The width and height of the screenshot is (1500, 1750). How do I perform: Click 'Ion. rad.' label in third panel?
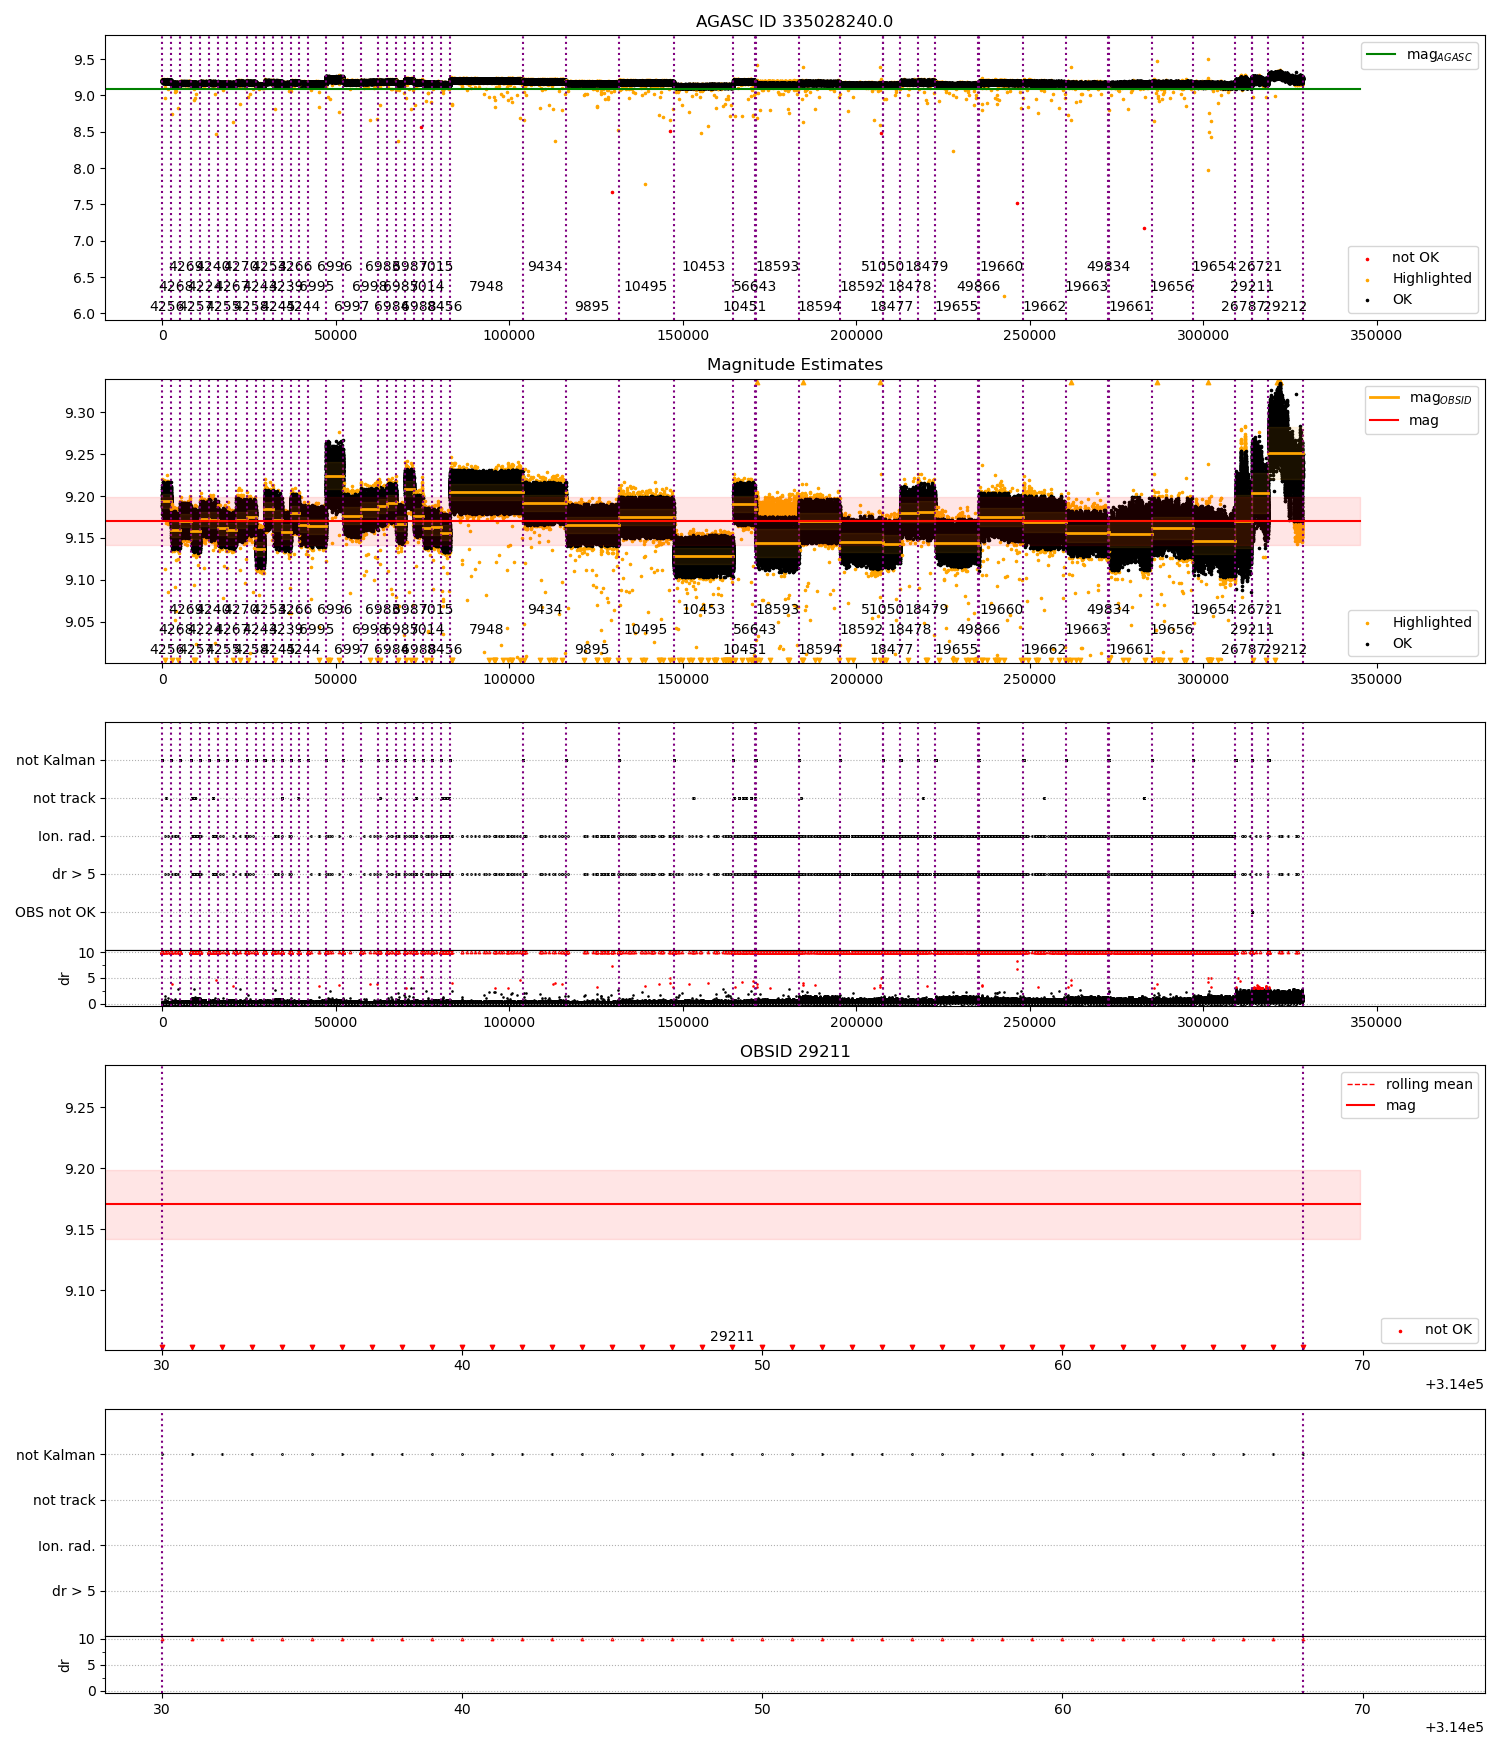point(67,836)
